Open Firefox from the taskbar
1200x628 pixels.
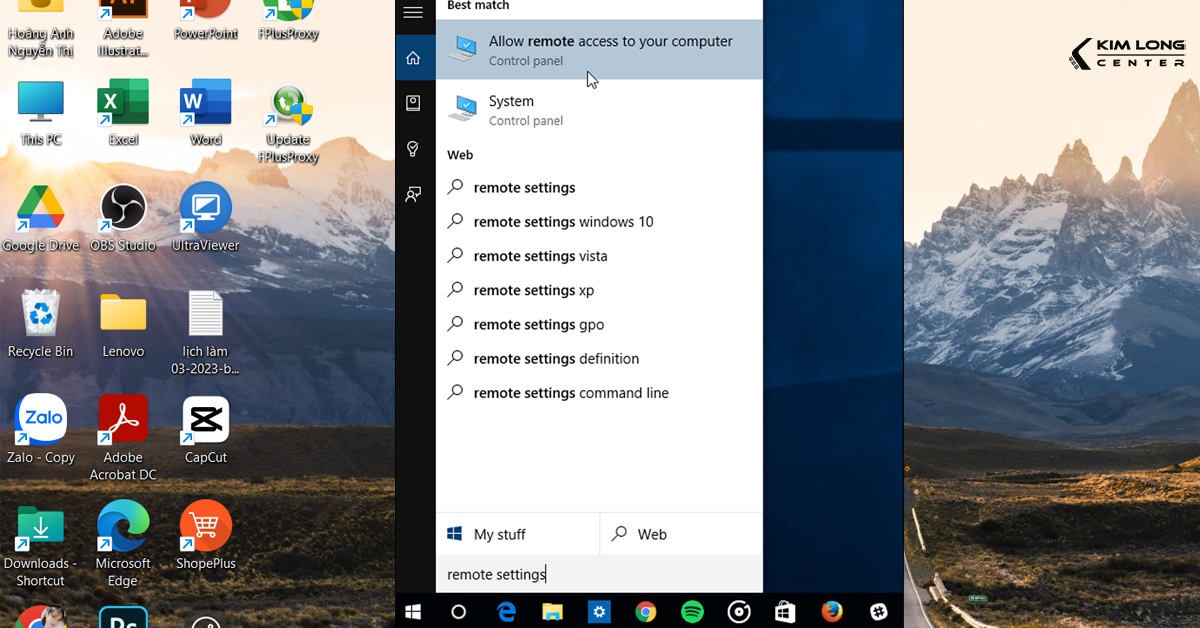coord(831,611)
